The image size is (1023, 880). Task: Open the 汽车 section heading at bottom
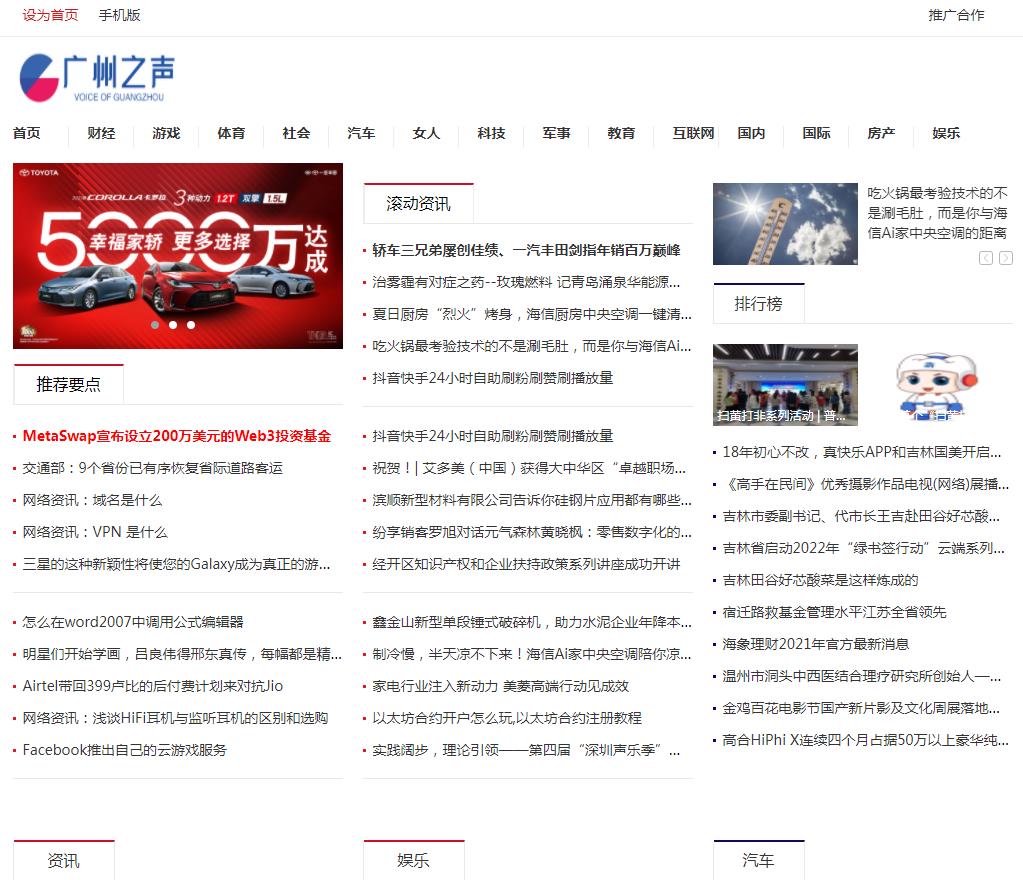pos(758,861)
